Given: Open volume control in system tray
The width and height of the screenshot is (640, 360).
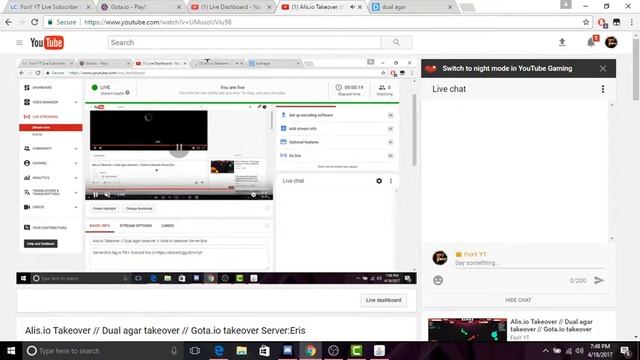Looking at the screenshot, I should (579, 351).
